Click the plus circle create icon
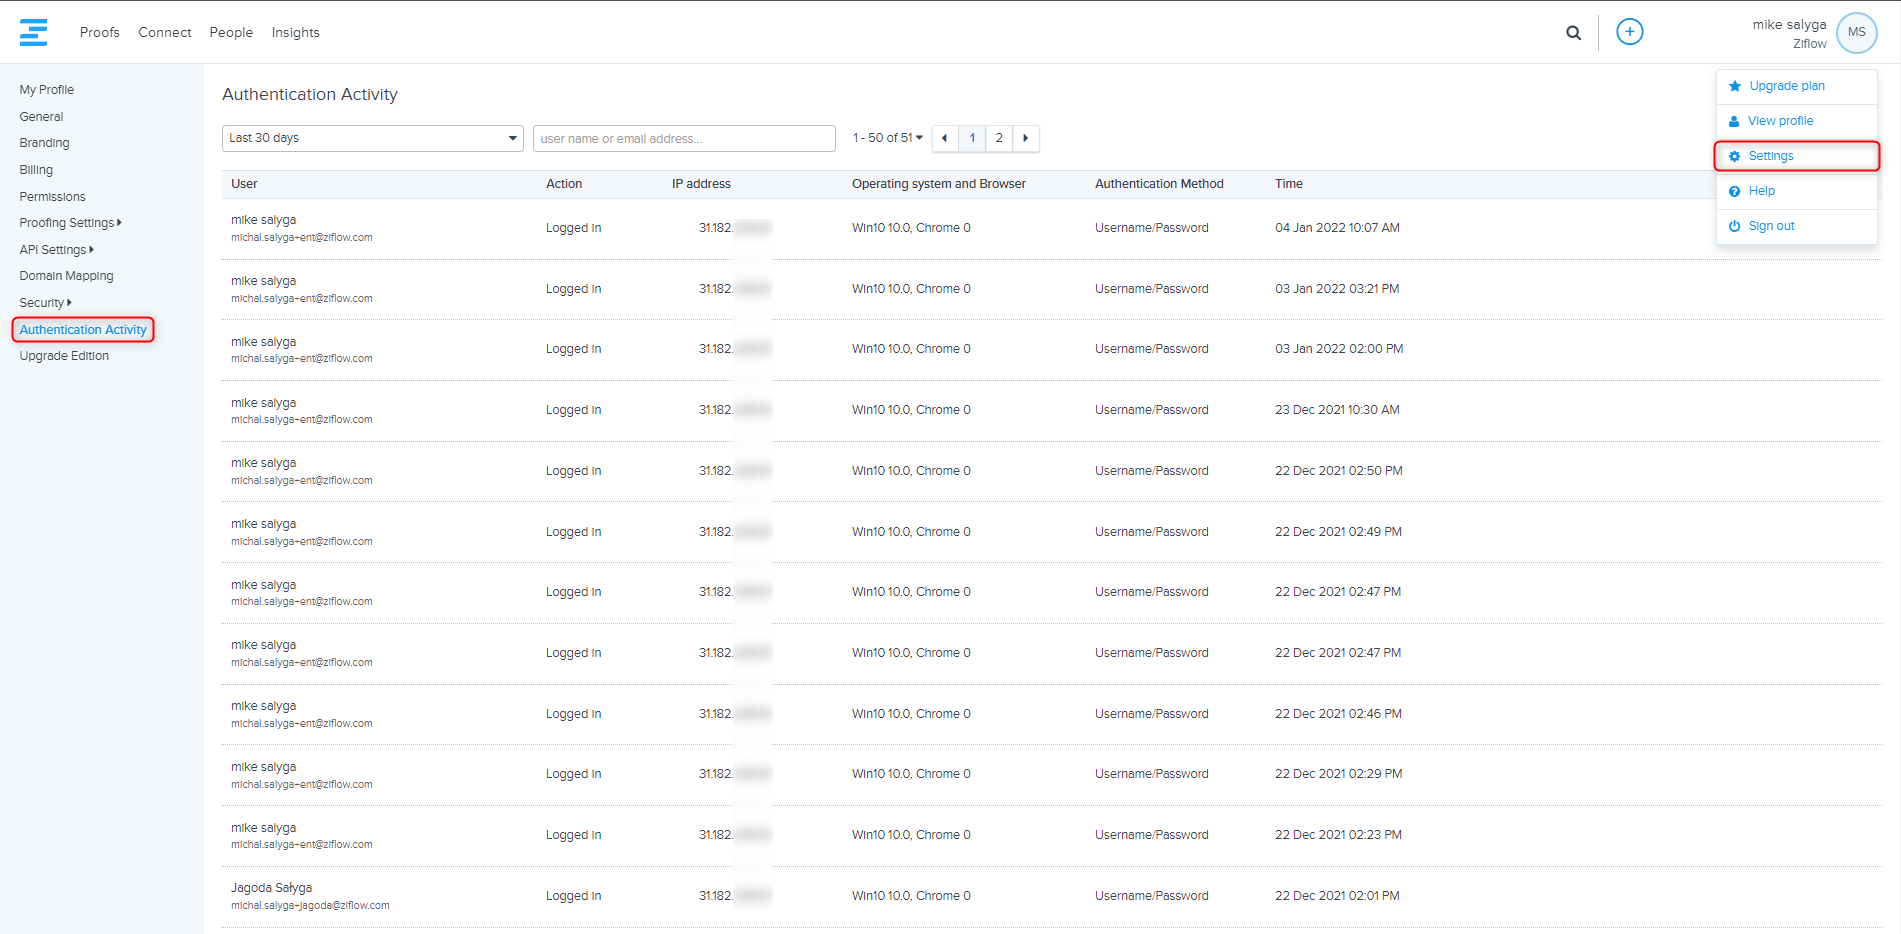This screenshot has width=1901, height=934. click(x=1629, y=32)
